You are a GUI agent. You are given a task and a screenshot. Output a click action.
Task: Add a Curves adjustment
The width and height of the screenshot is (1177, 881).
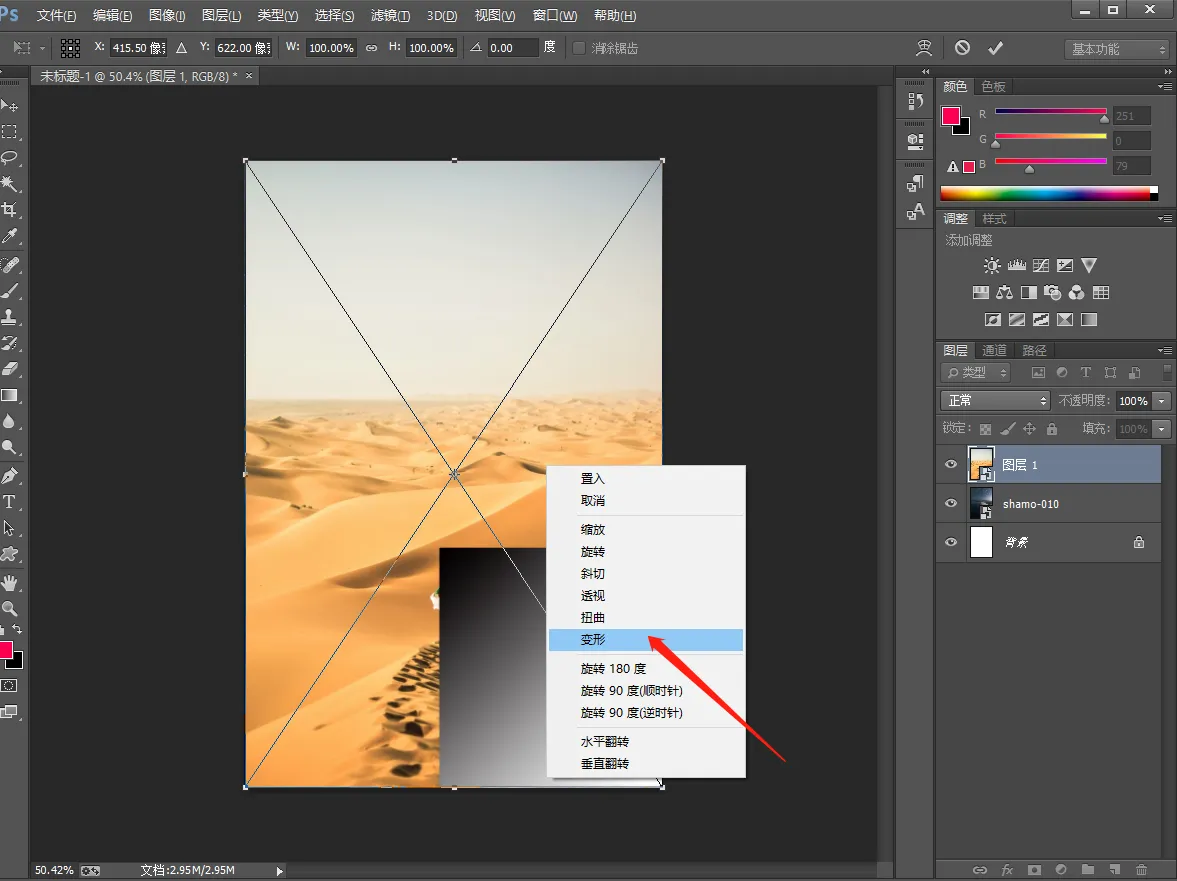pyautogui.click(x=1040, y=265)
